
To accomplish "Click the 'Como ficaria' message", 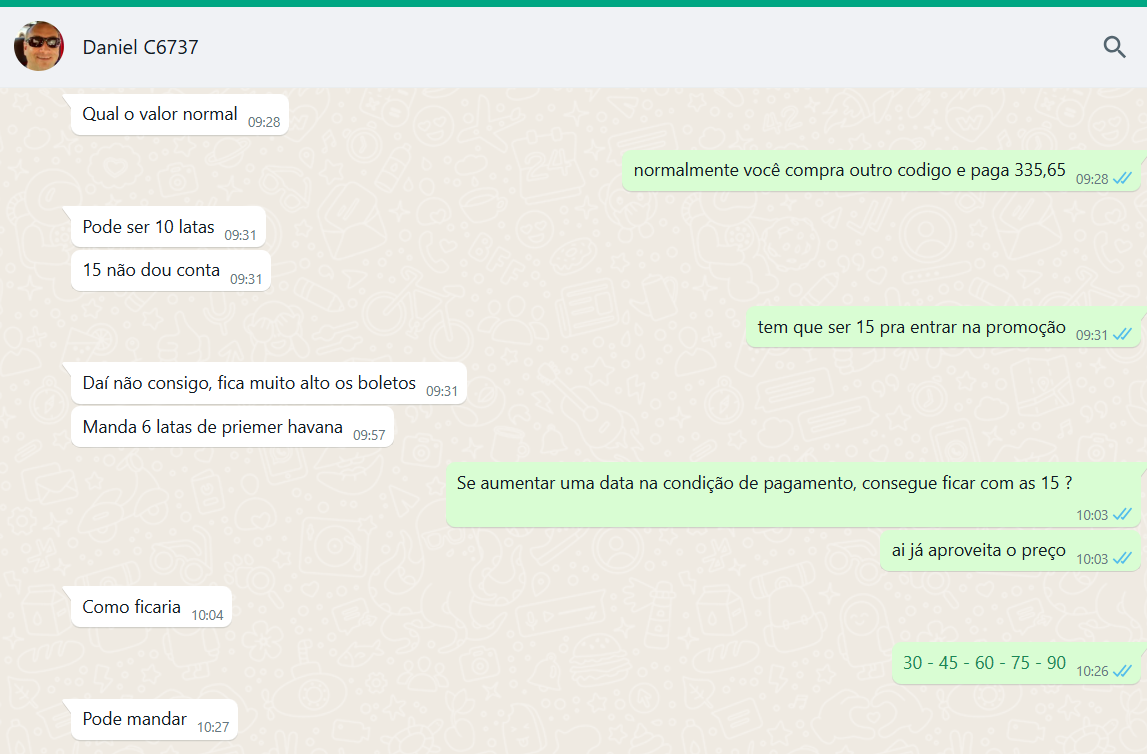I will click(132, 607).
